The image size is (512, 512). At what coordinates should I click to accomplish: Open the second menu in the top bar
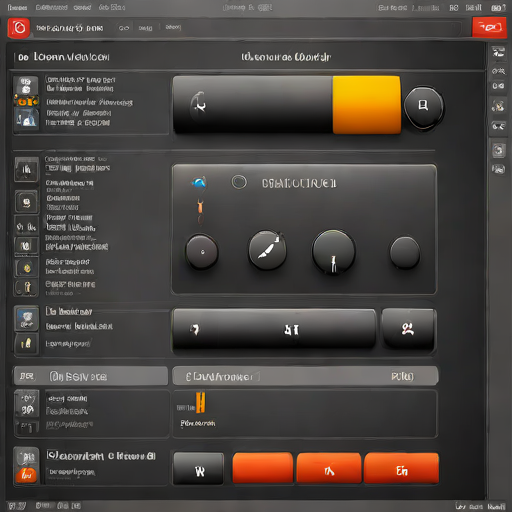click(x=51, y=7)
